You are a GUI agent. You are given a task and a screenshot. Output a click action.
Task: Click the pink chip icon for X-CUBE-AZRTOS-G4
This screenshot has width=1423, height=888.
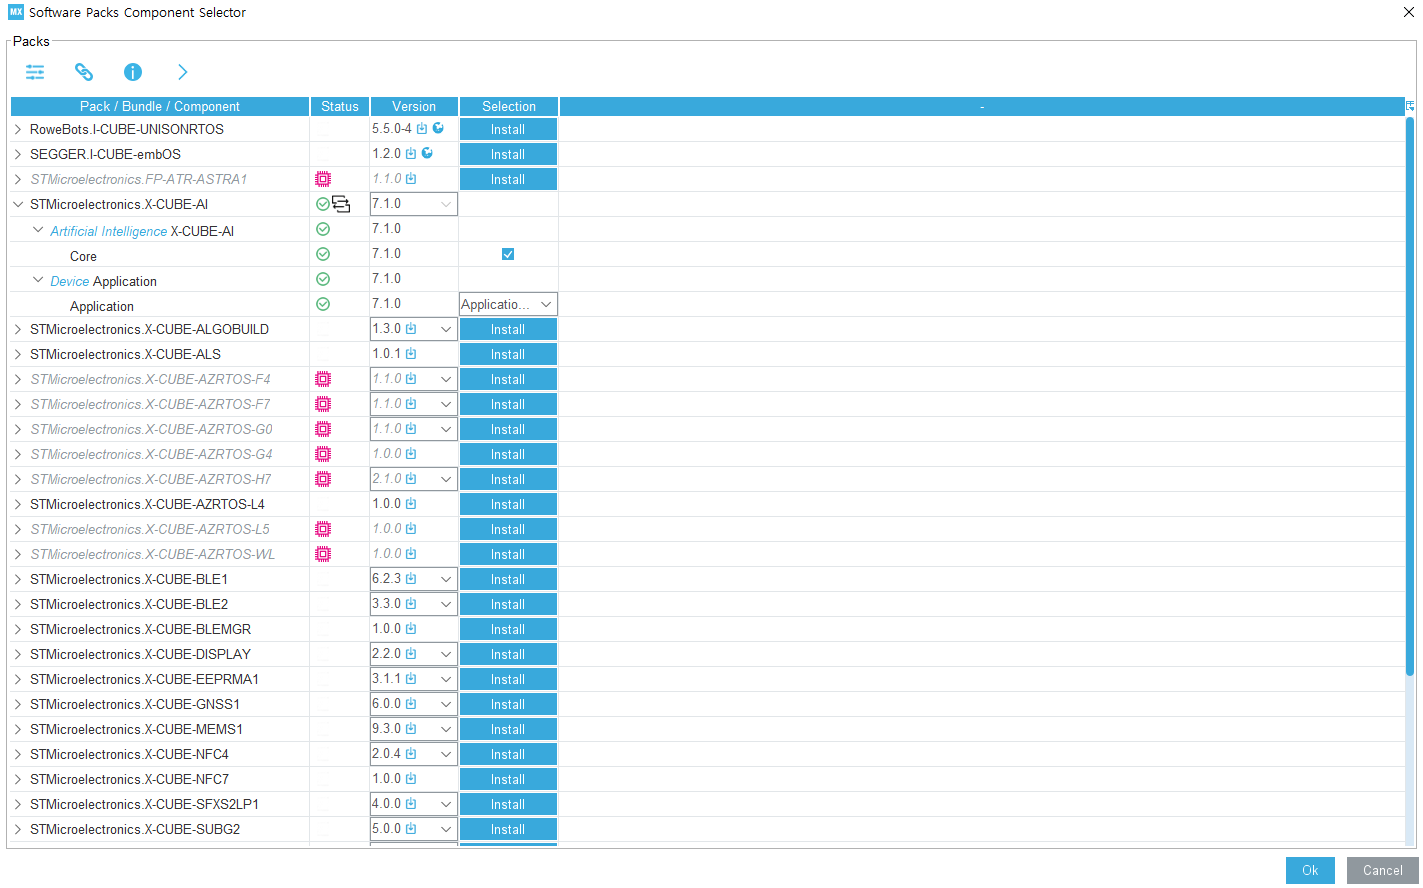click(x=323, y=454)
